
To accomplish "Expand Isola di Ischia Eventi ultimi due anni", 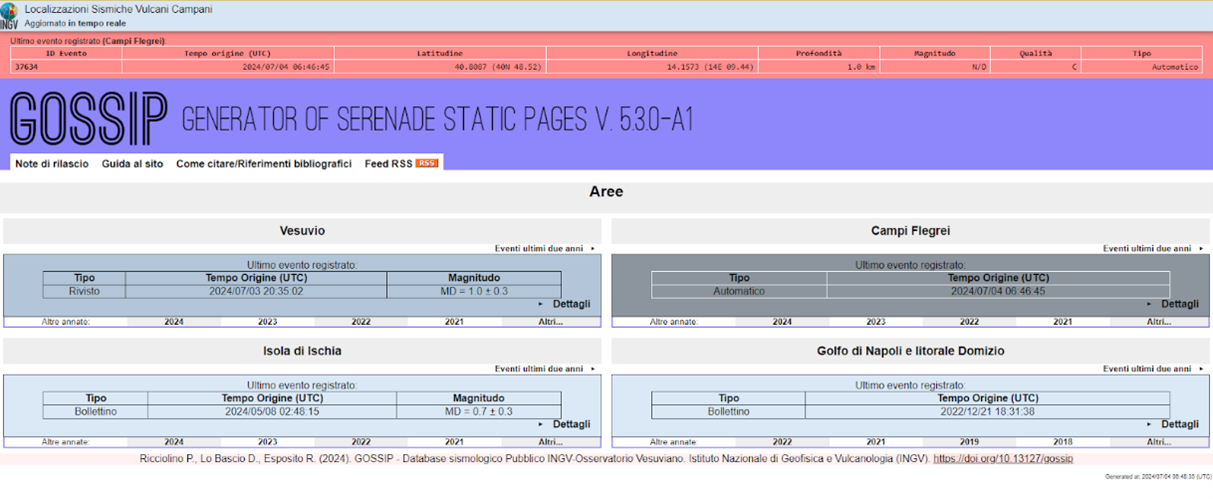I will click(545, 368).
